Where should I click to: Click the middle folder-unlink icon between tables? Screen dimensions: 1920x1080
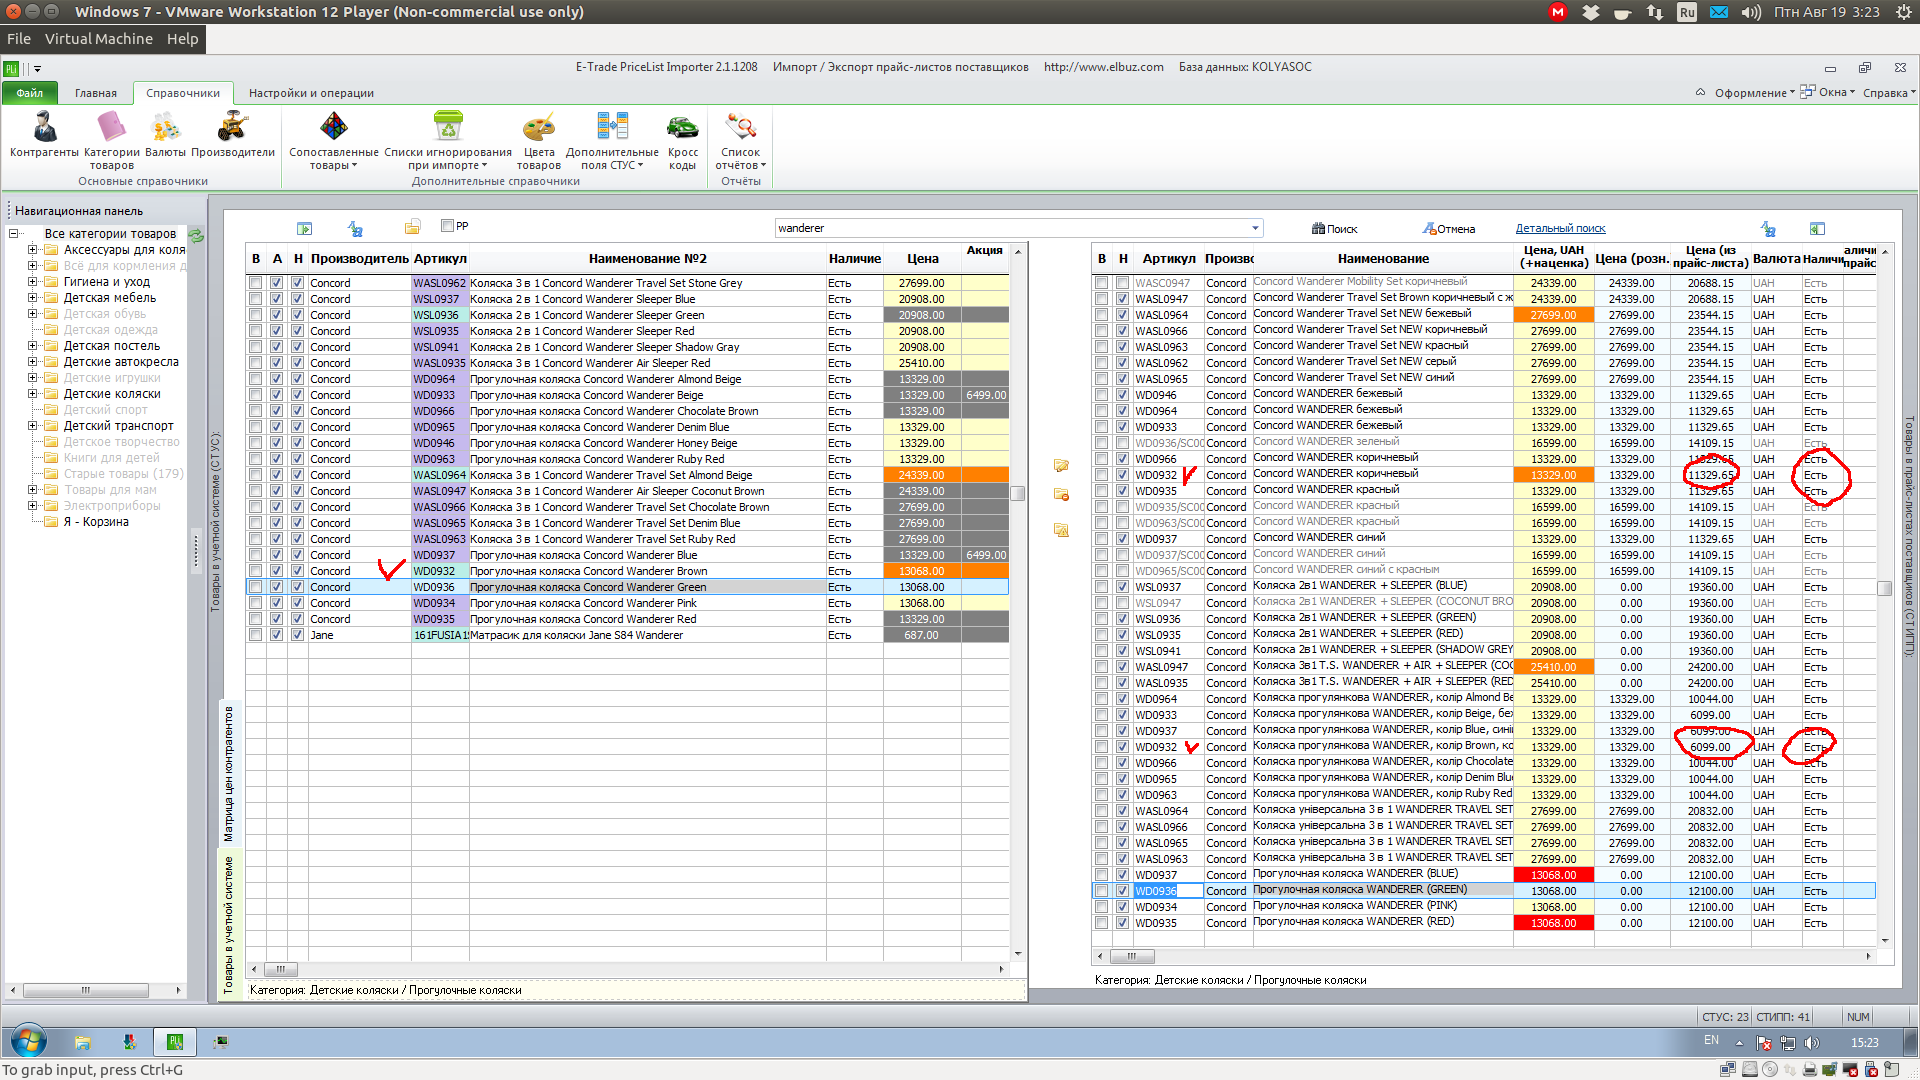[x=1061, y=495]
